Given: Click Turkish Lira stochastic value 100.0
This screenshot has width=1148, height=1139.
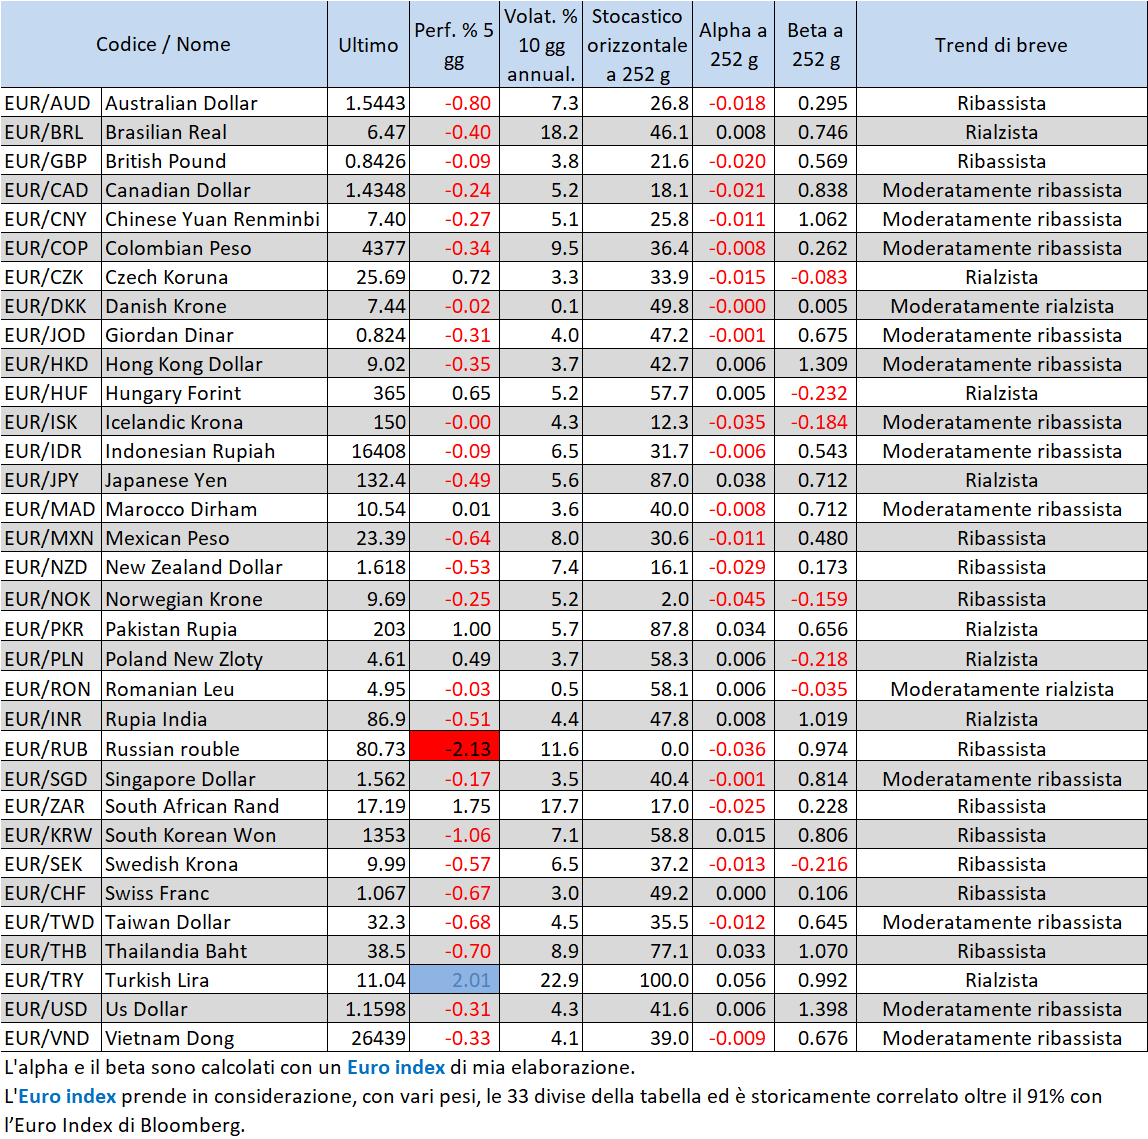Looking at the screenshot, I should [637, 980].
